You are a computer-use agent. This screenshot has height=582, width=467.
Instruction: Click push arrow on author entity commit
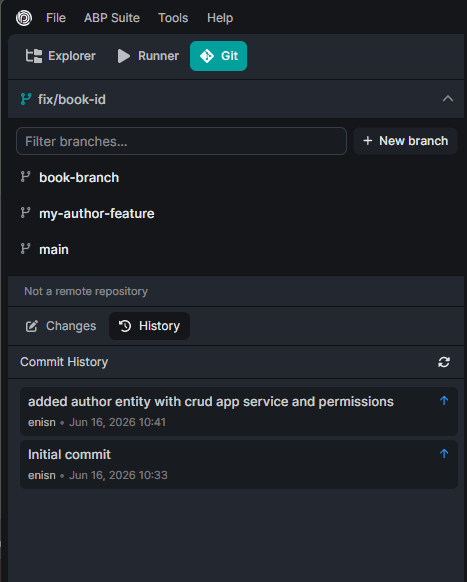point(444,400)
